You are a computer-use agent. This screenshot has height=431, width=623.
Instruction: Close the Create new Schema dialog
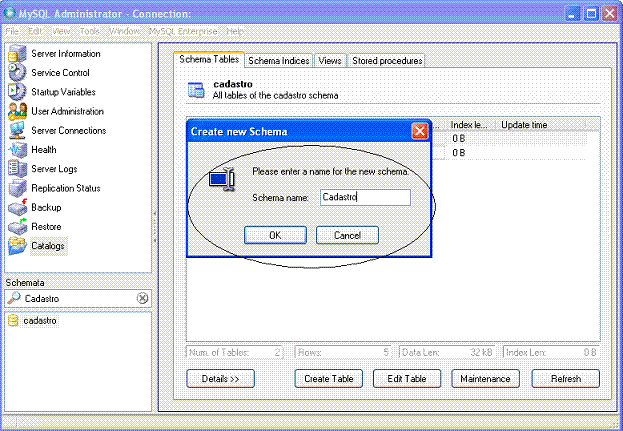click(x=420, y=131)
